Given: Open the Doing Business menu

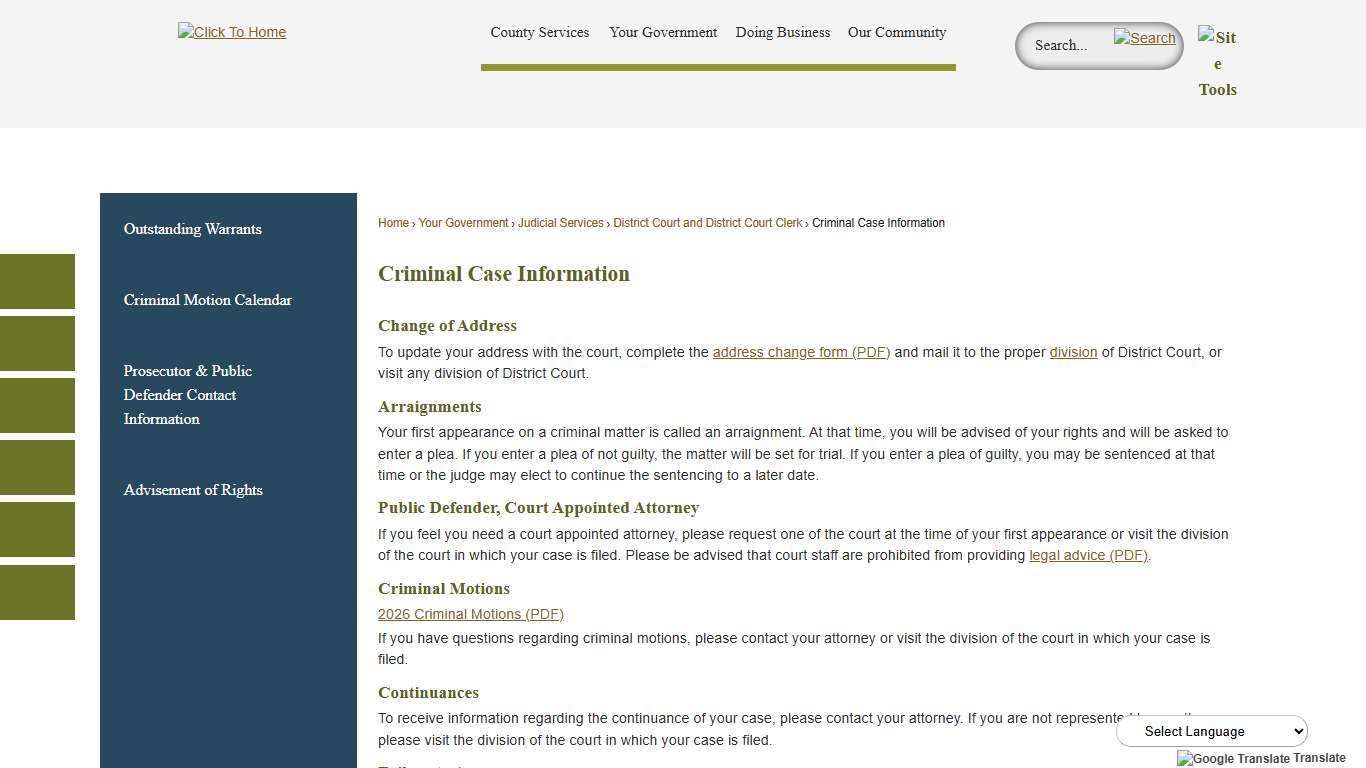Looking at the screenshot, I should point(782,32).
